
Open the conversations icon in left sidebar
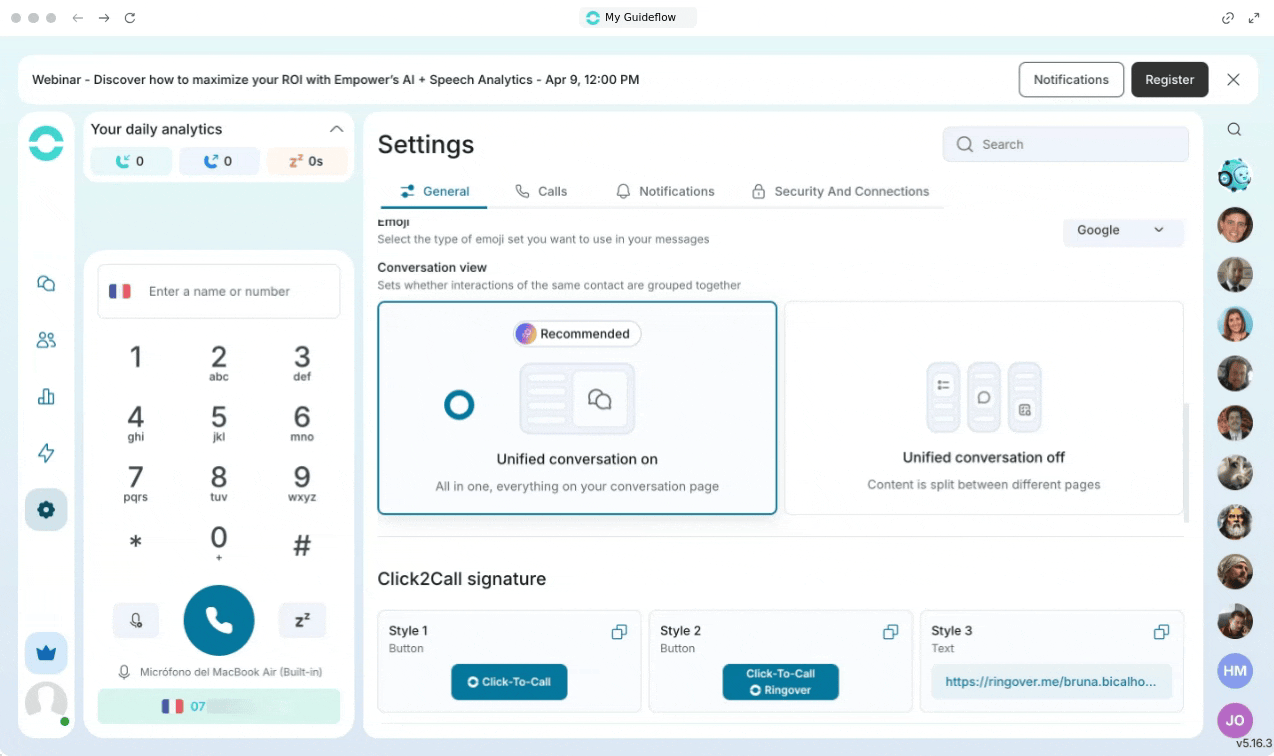click(46, 284)
